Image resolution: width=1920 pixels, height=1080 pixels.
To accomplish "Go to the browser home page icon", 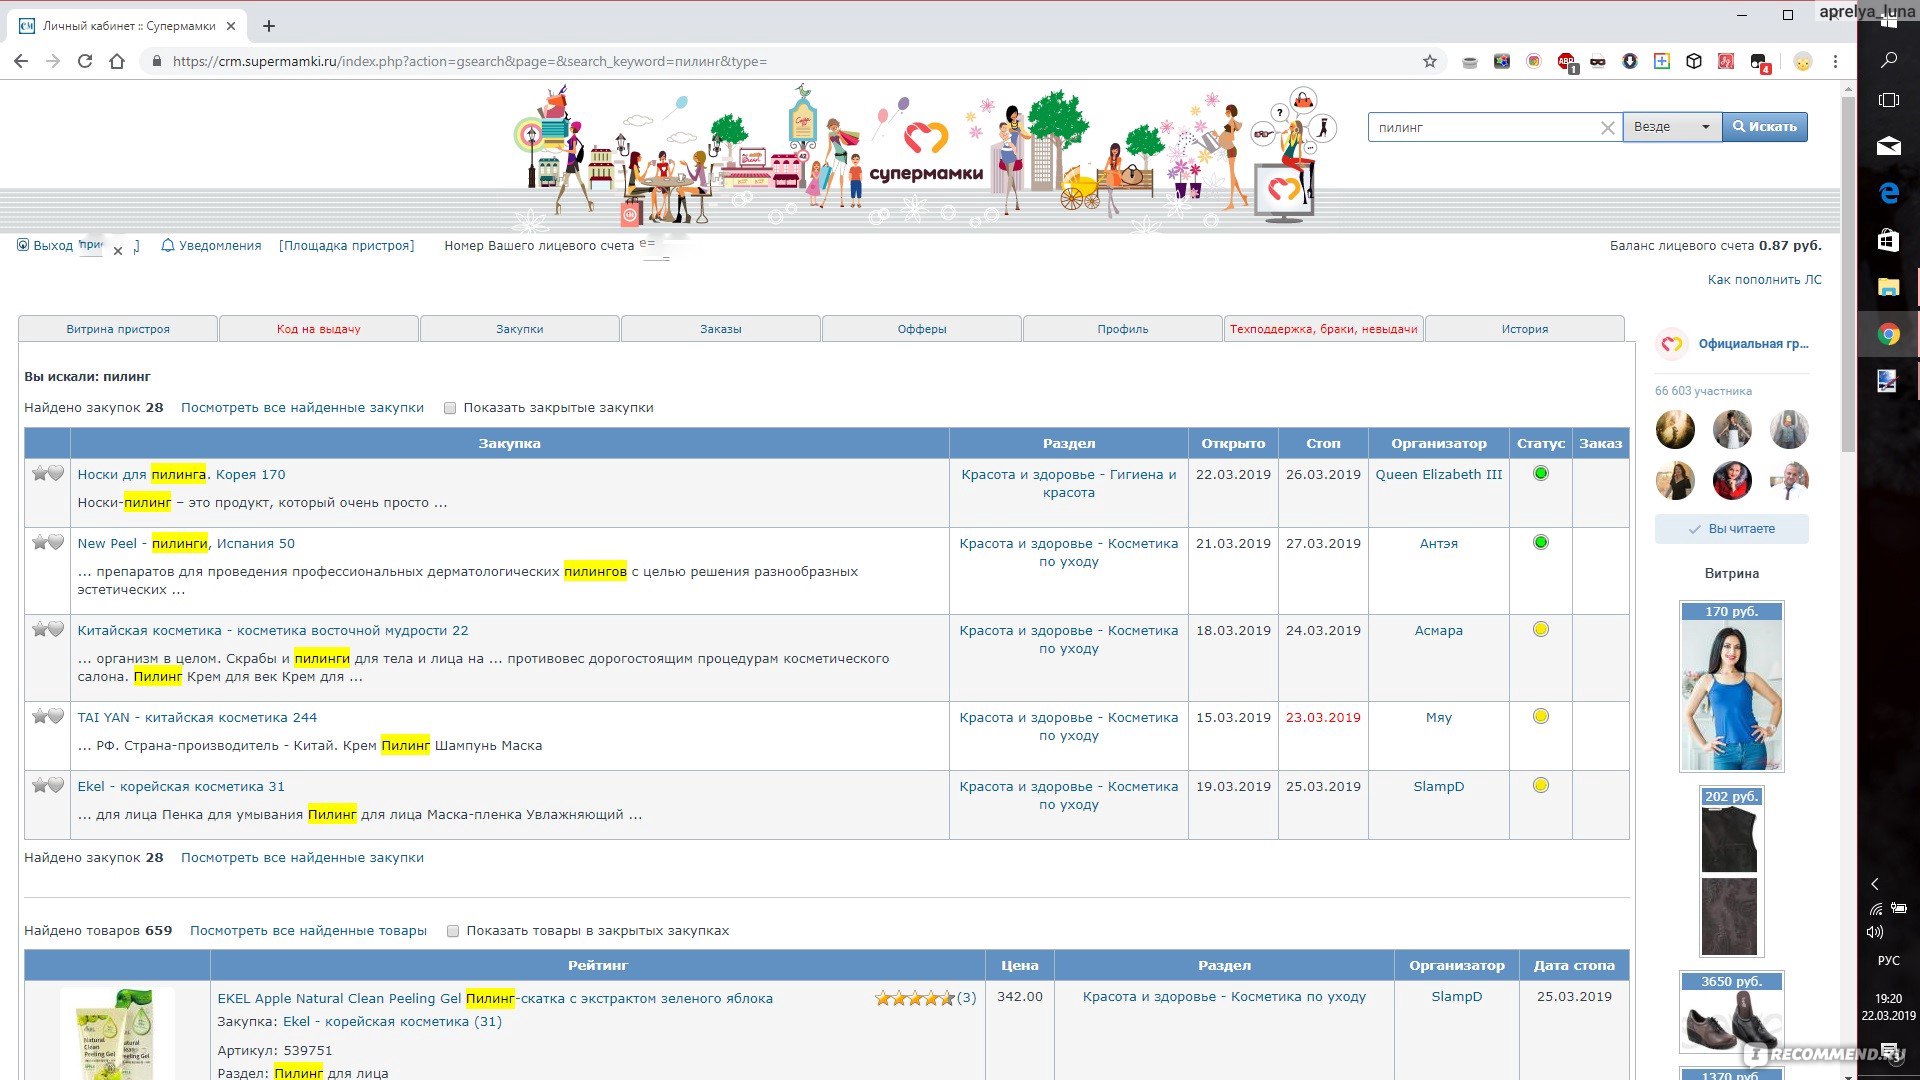I will coord(117,61).
